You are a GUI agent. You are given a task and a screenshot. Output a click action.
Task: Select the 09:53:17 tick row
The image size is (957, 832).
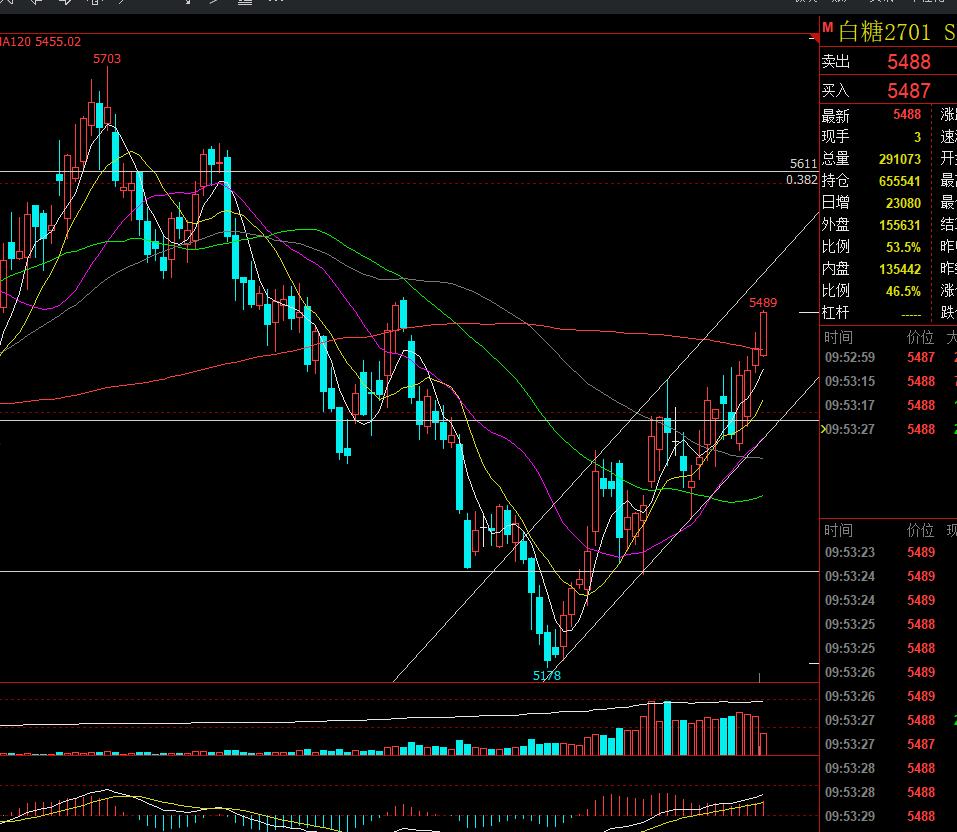pyautogui.click(x=888, y=405)
